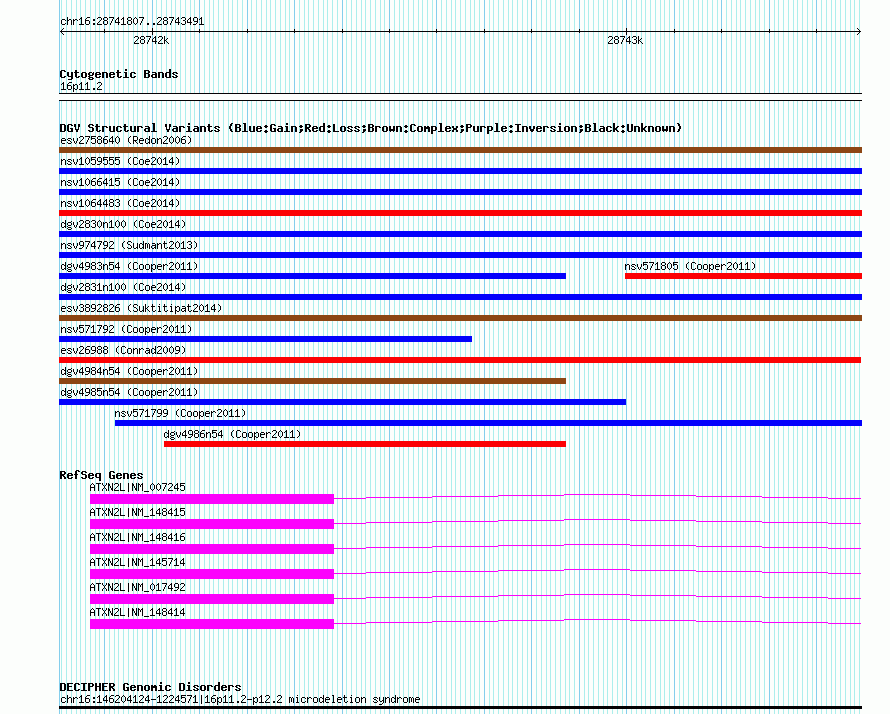Click the left arrow on the ruler
The height and width of the screenshot is (714, 890).
click(x=62, y=32)
